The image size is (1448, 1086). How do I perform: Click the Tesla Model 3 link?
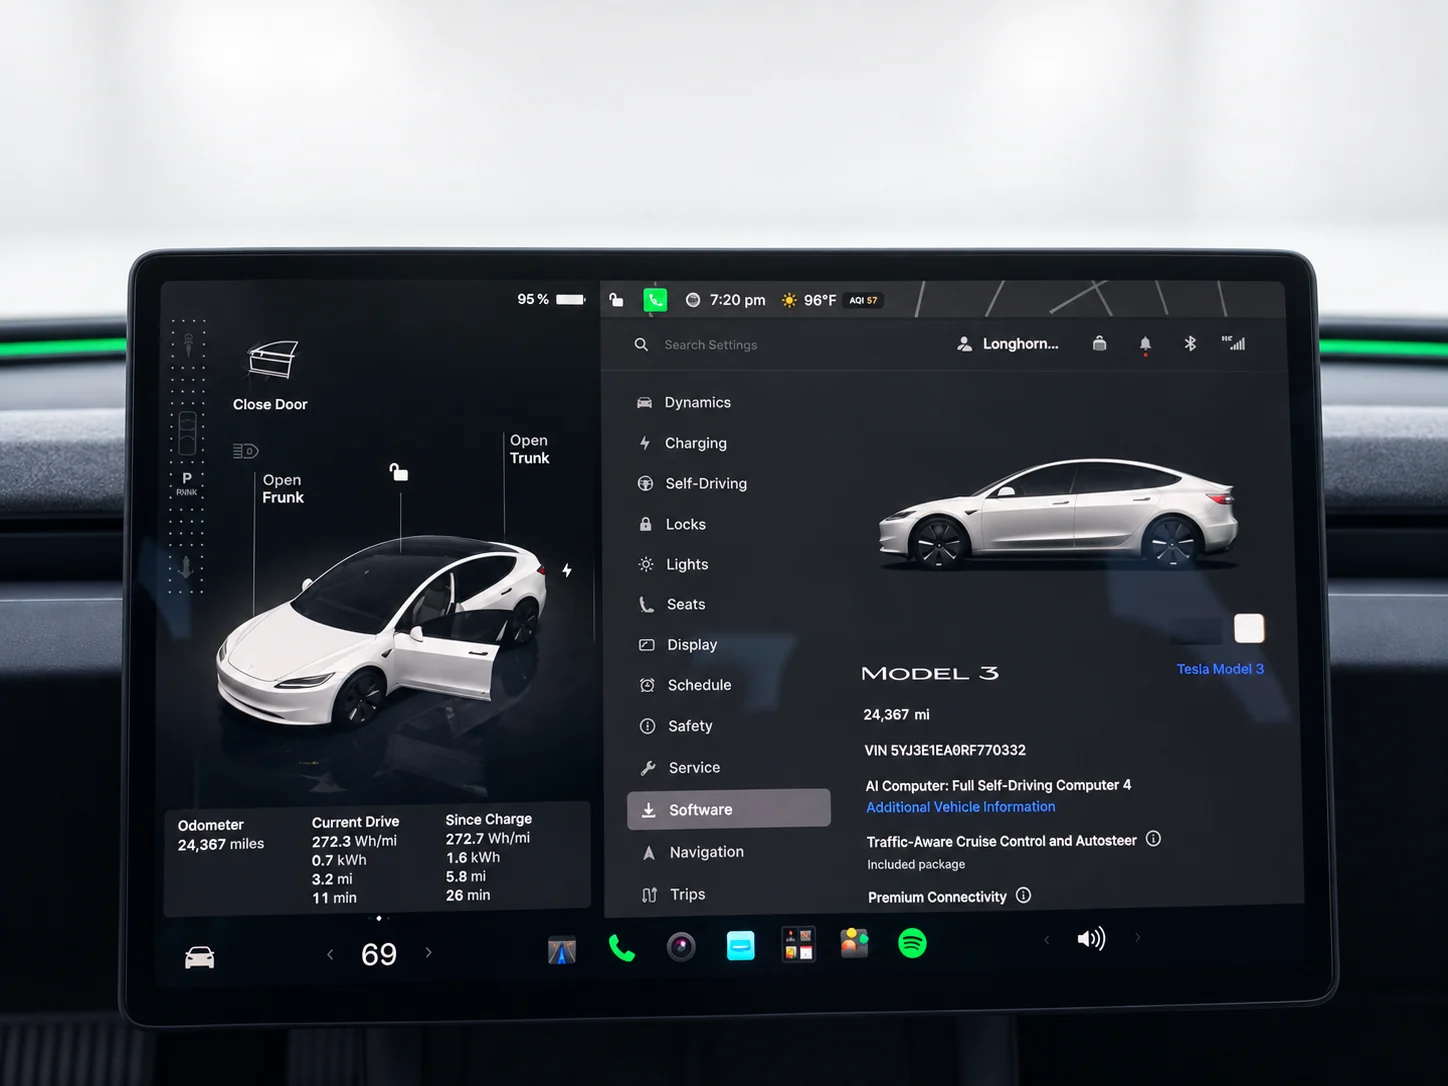tap(1220, 669)
